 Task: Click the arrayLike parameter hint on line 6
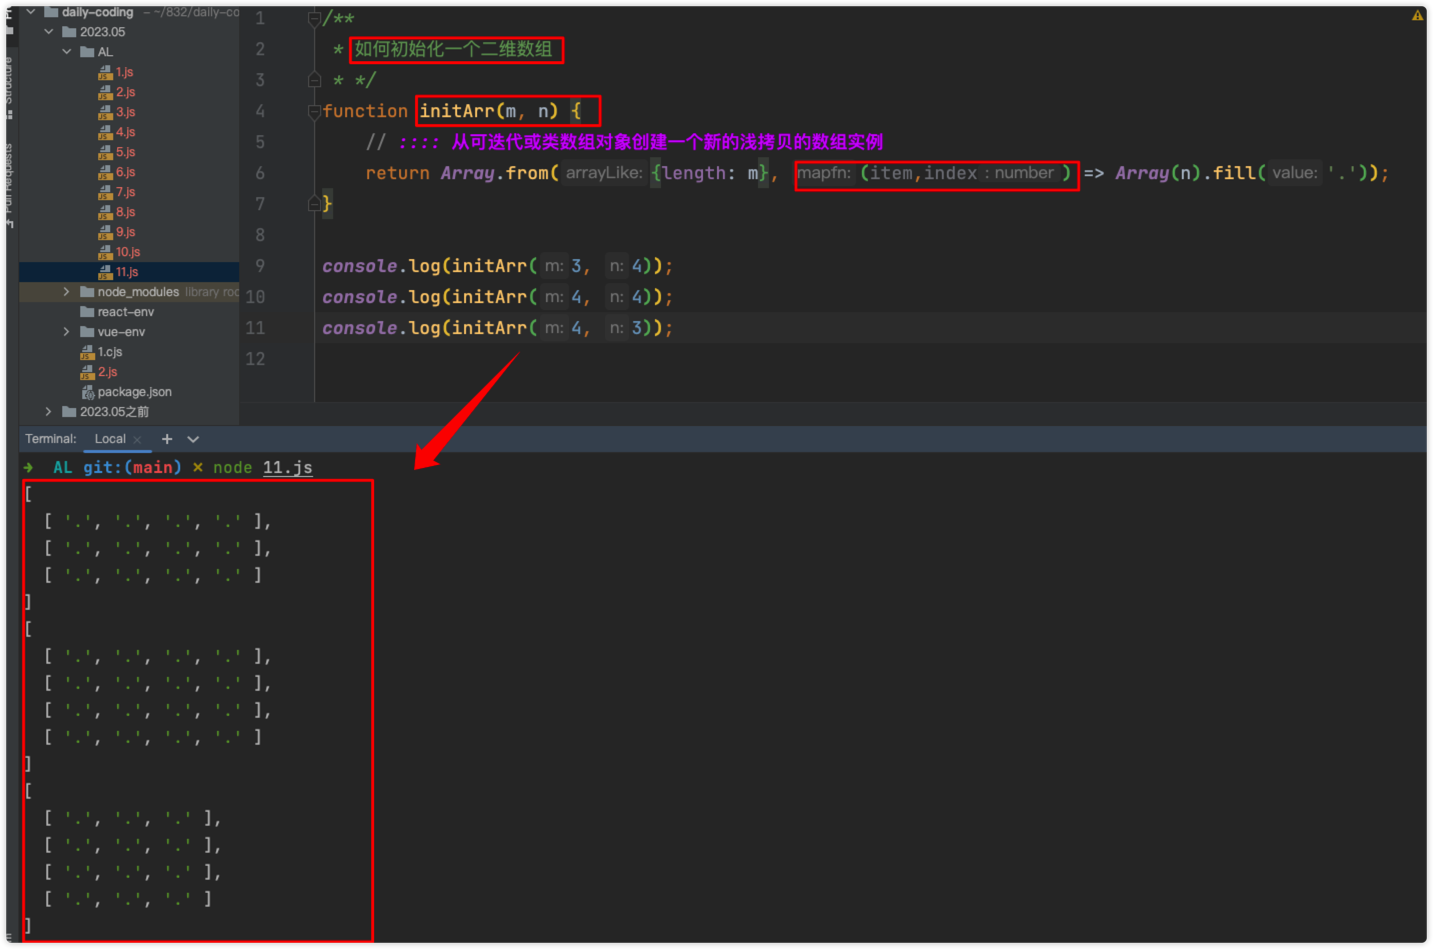[604, 173]
